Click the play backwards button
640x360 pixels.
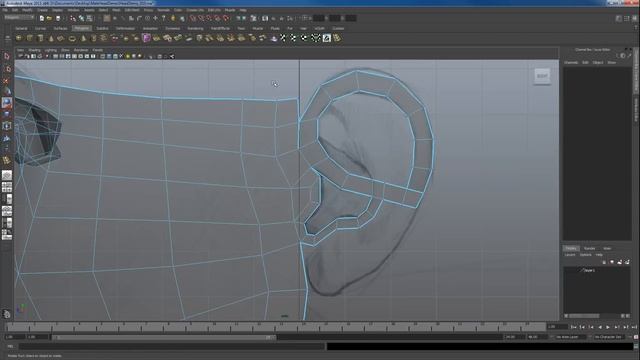click(600, 327)
